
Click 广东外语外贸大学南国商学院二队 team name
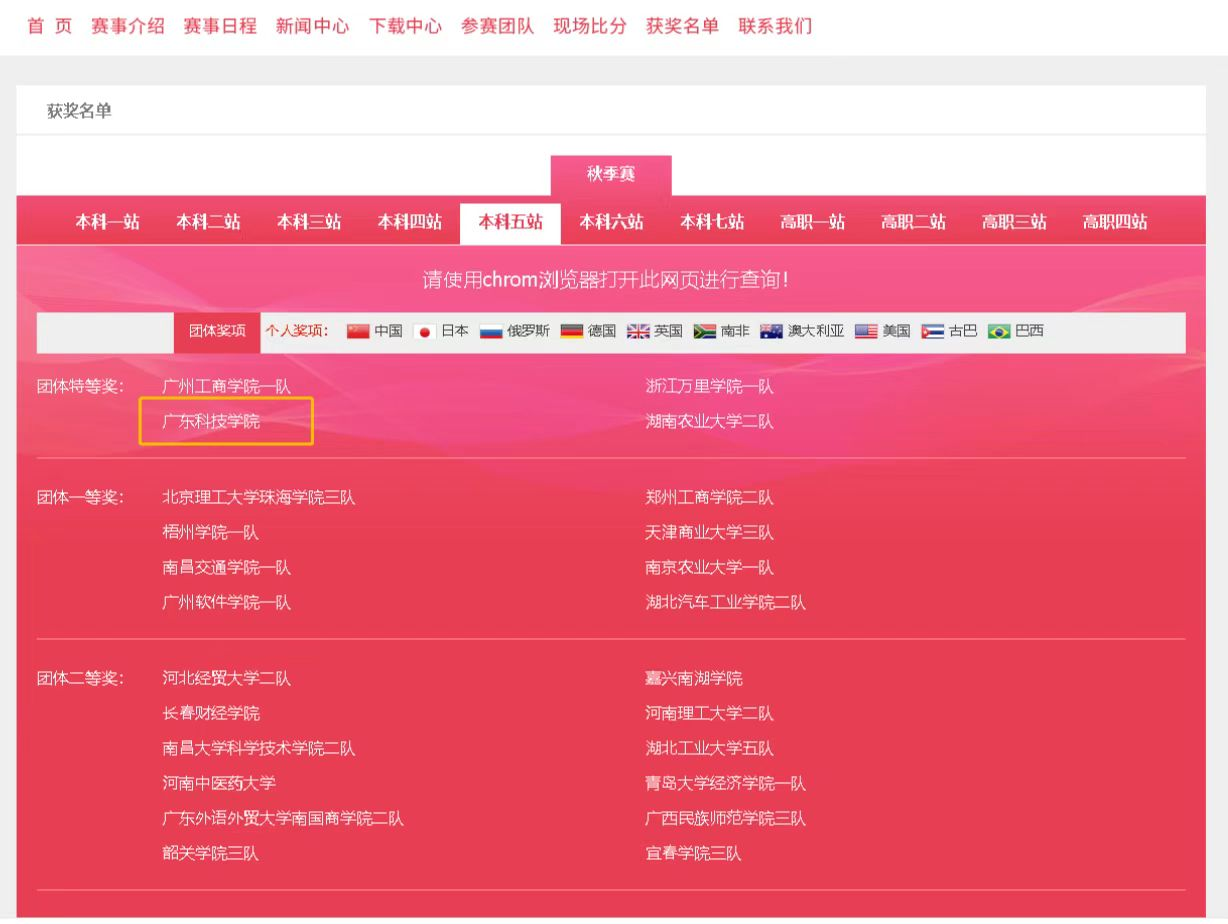283,818
